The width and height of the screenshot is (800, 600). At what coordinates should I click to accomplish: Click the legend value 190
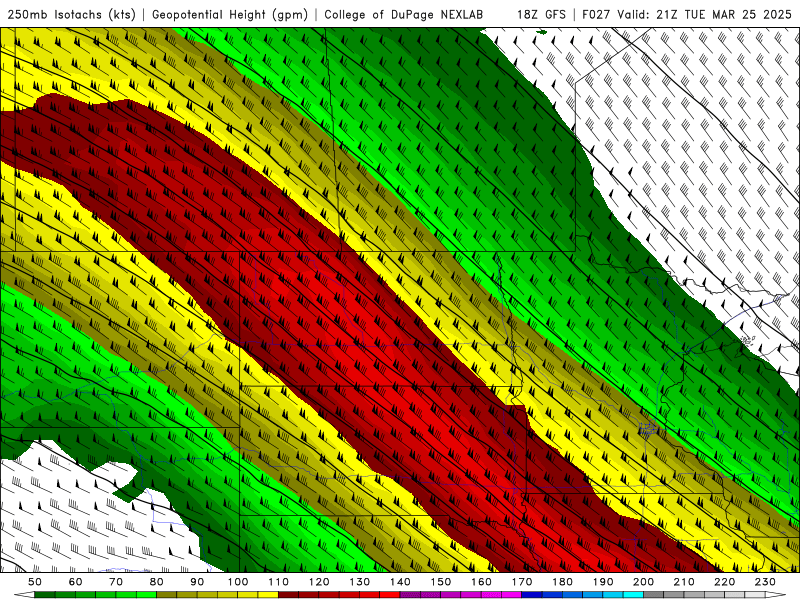click(x=603, y=582)
